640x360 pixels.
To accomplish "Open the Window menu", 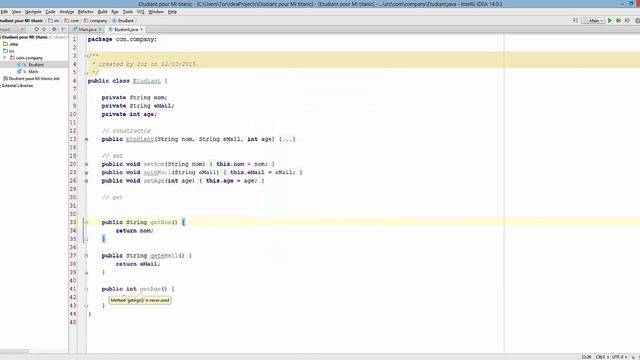I will [x=156, y=12].
